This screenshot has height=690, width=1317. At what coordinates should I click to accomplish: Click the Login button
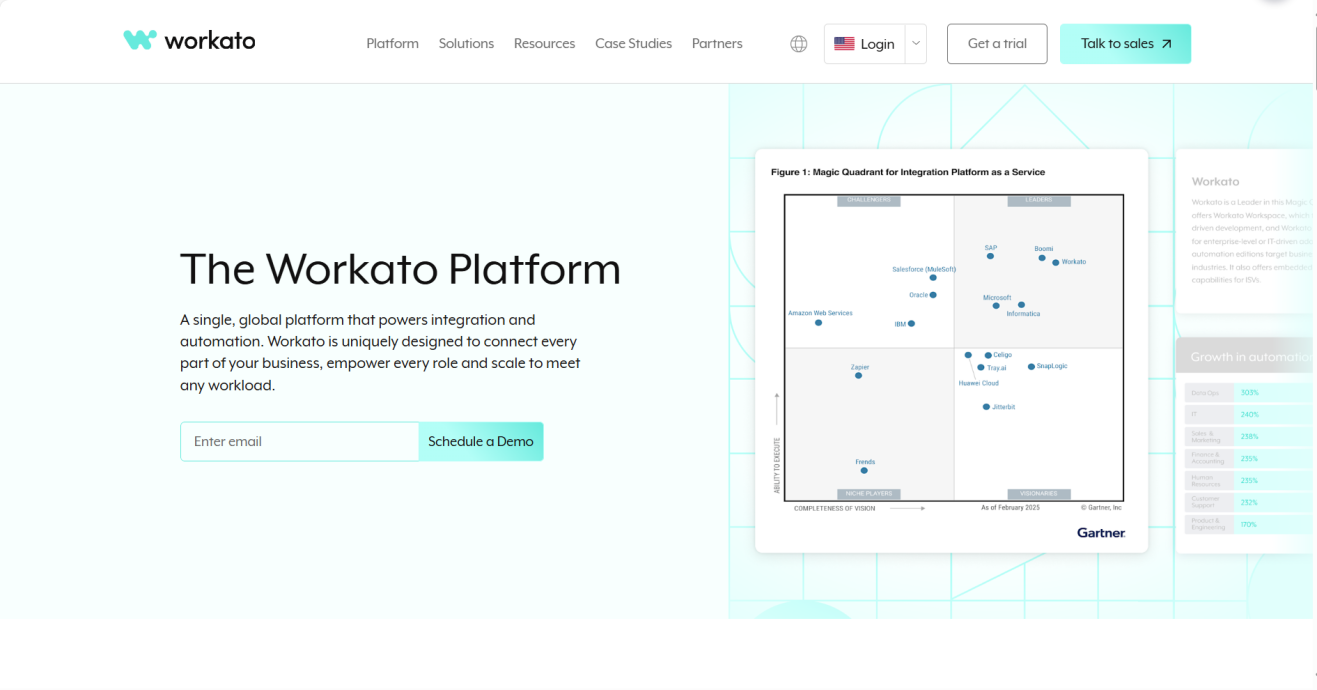click(865, 44)
